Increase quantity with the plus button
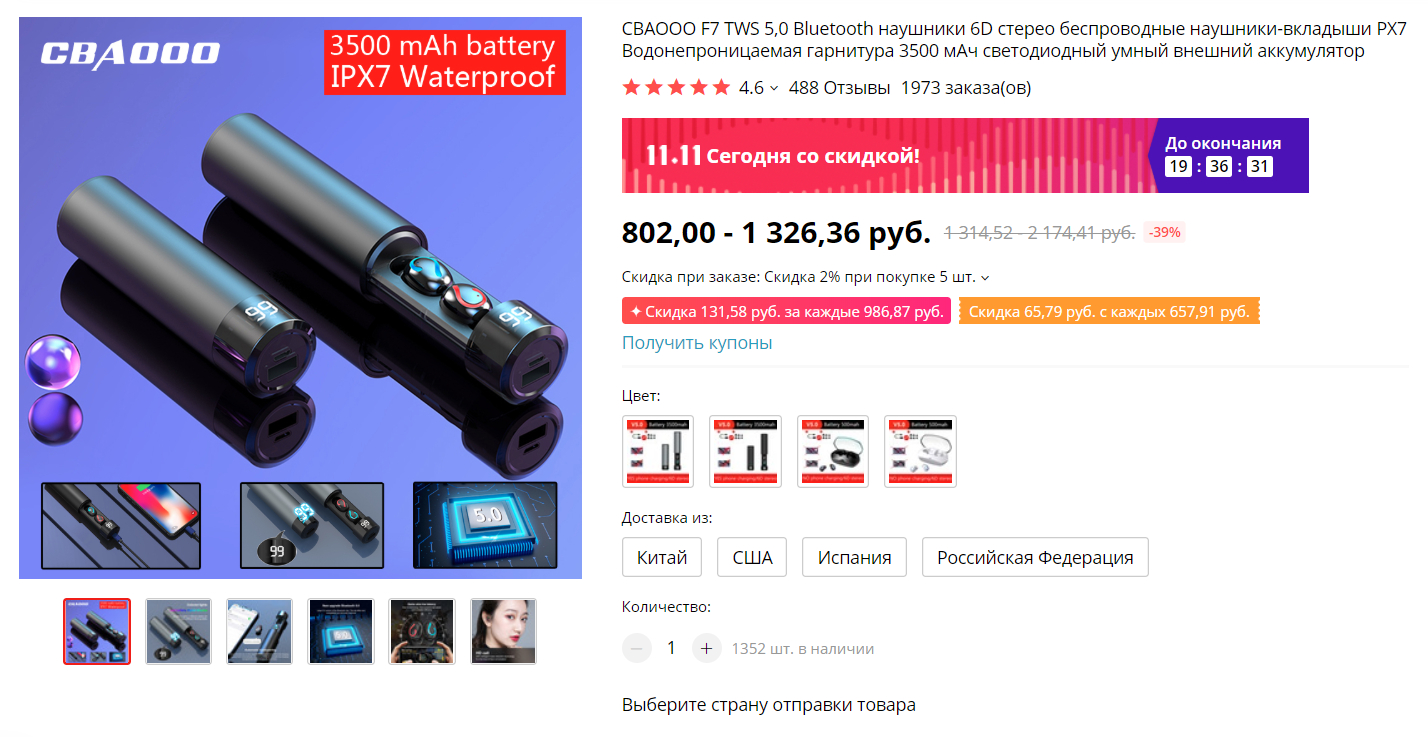1428x737 pixels. (x=706, y=648)
